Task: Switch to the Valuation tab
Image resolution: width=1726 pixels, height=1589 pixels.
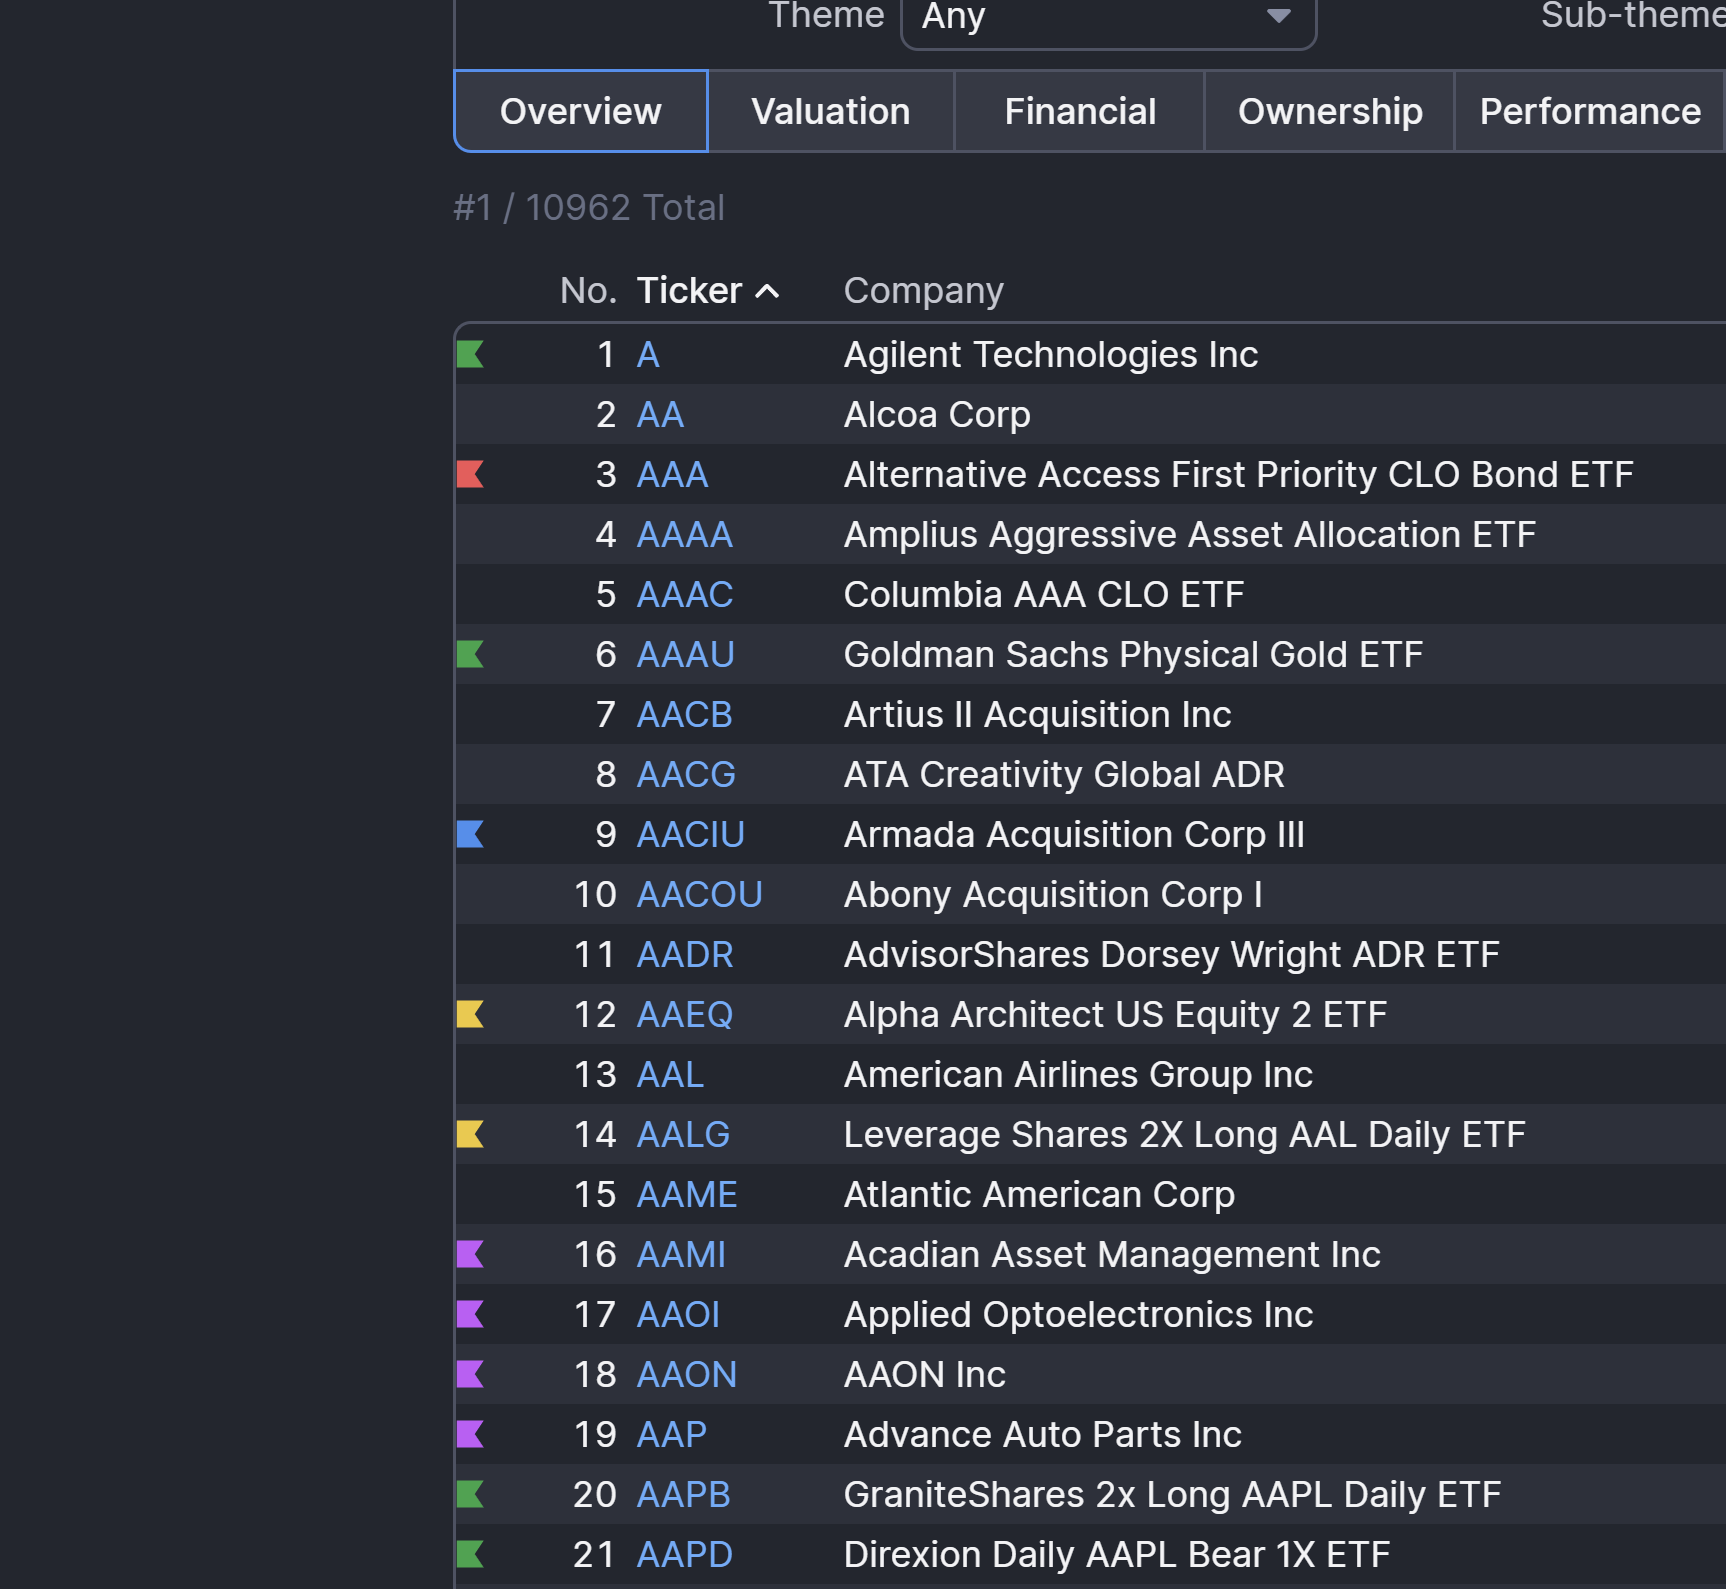Action: coord(830,112)
